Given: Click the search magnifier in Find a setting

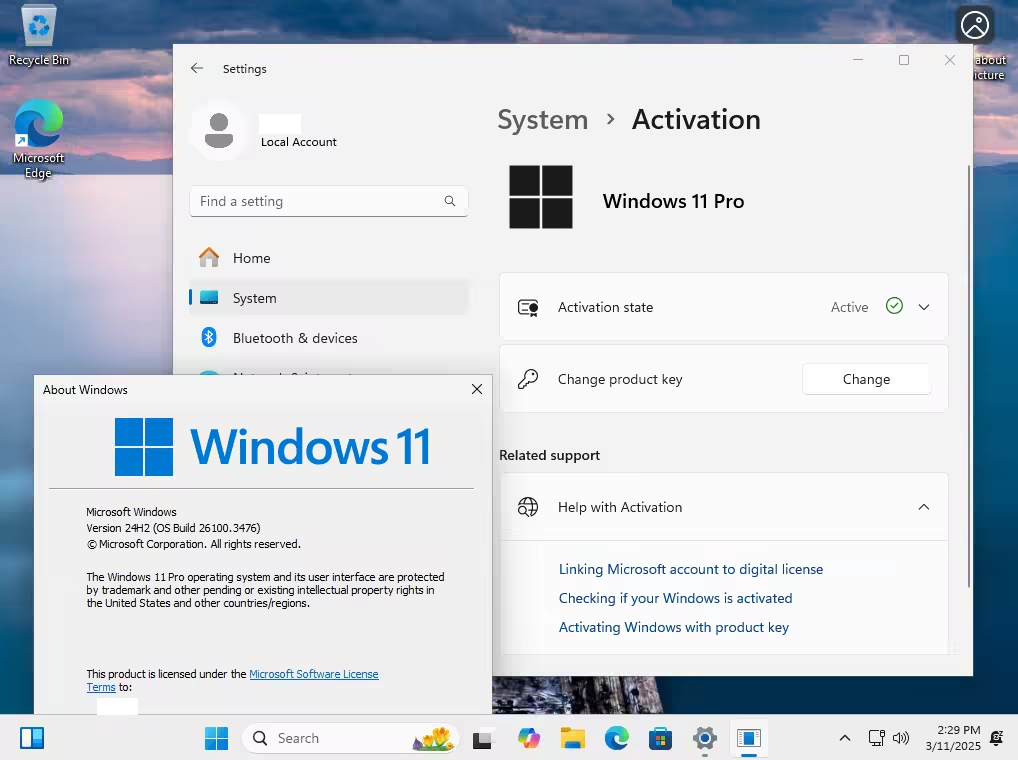Looking at the screenshot, I should [x=450, y=201].
